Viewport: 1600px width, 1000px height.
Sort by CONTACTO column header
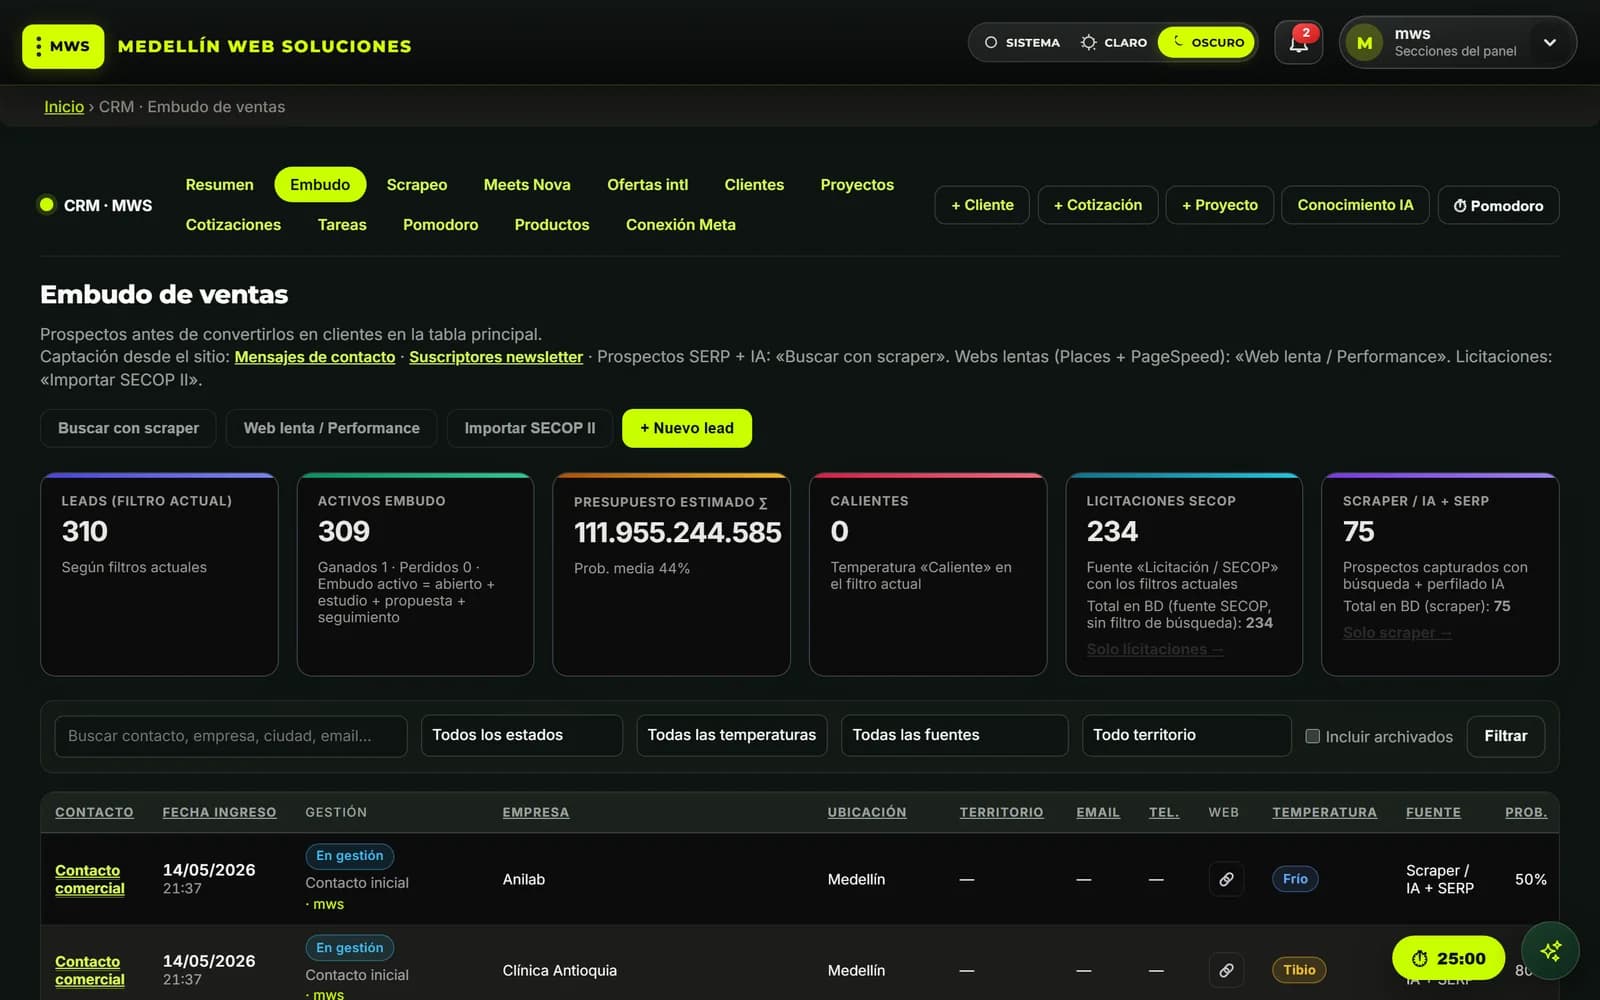click(94, 812)
